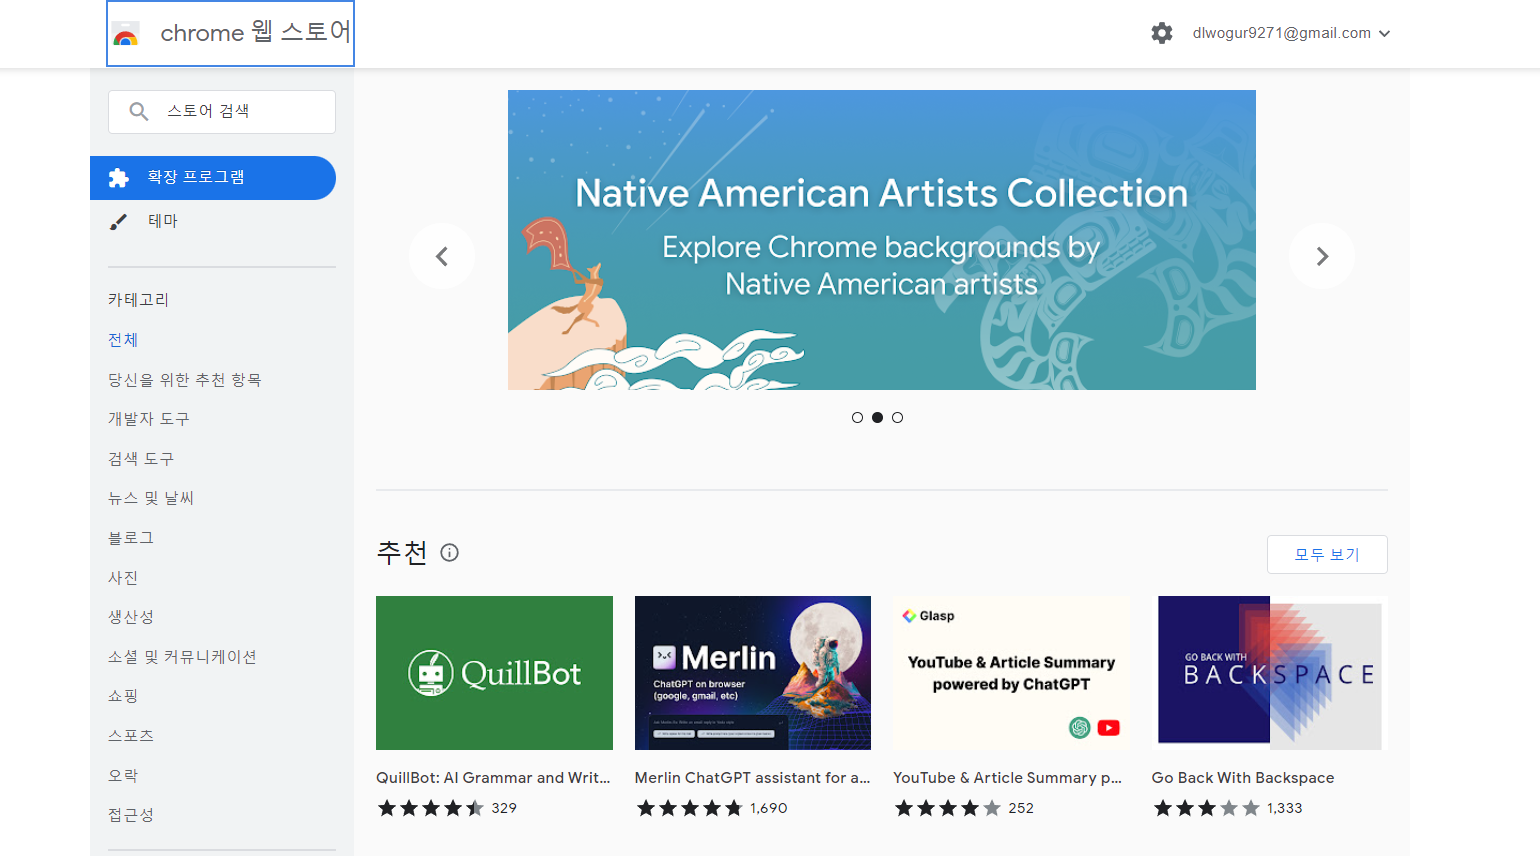1540x856 pixels.
Task: Click the Chrome Web Store rainbow logo
Action: [126, 35]
